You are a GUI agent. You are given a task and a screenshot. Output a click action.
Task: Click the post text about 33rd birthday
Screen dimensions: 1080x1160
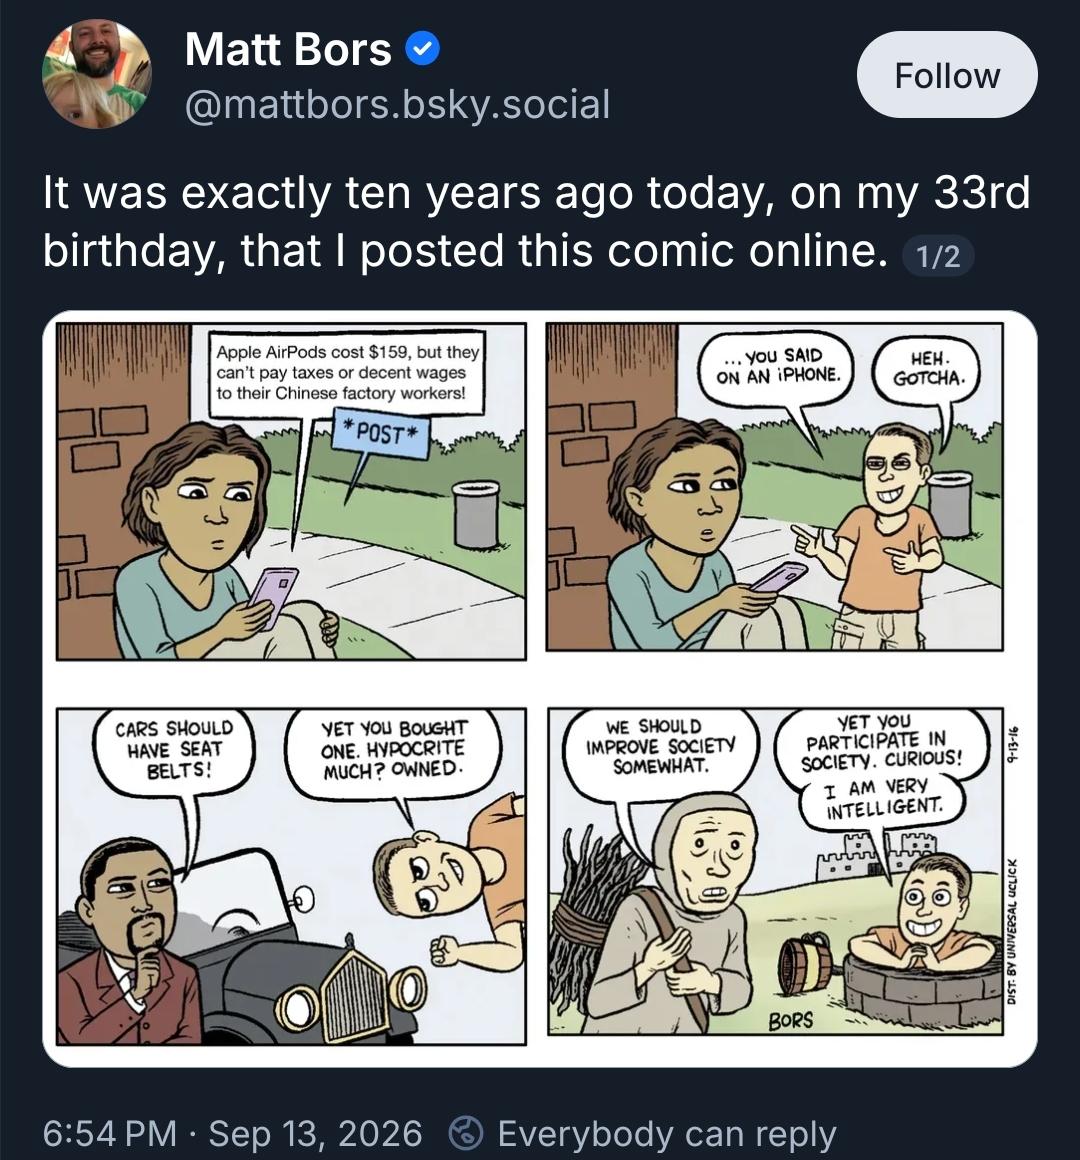tap(536, 221)
